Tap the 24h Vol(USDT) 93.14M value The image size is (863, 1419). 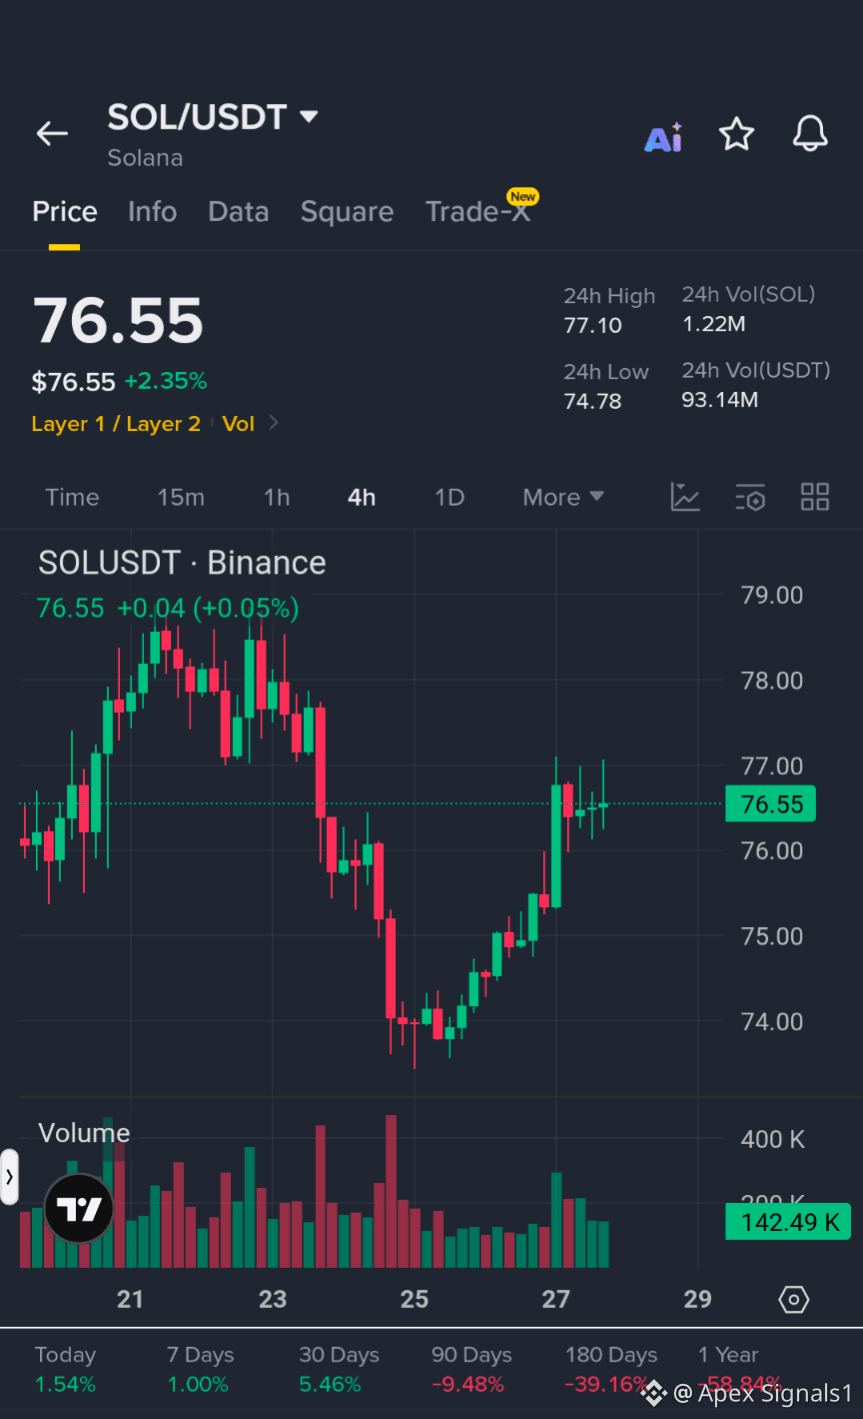720,400
